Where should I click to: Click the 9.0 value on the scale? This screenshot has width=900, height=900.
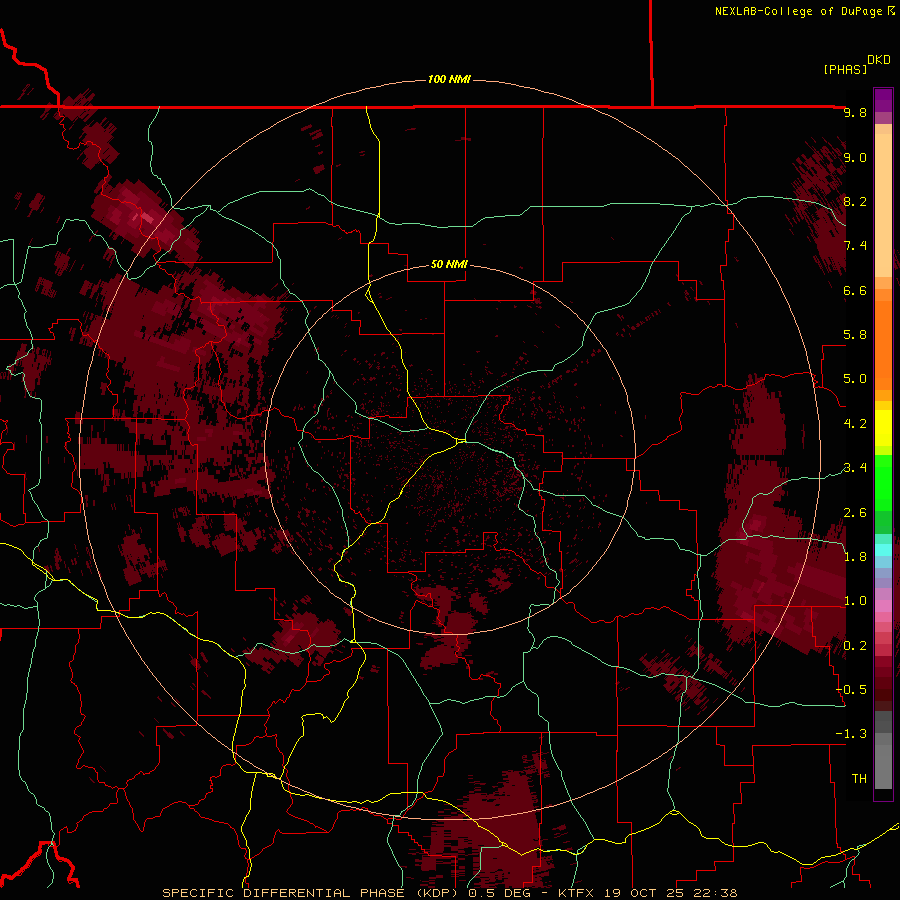(855, 157)
